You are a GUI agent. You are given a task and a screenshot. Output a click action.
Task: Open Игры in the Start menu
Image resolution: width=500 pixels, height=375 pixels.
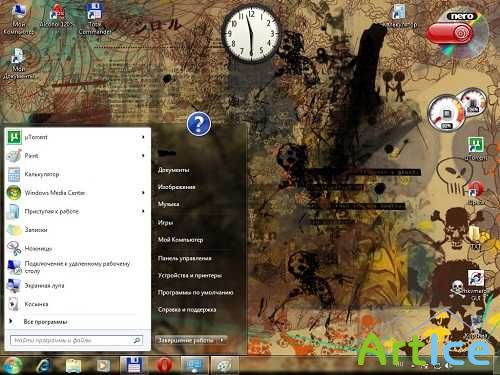[165, 222]
